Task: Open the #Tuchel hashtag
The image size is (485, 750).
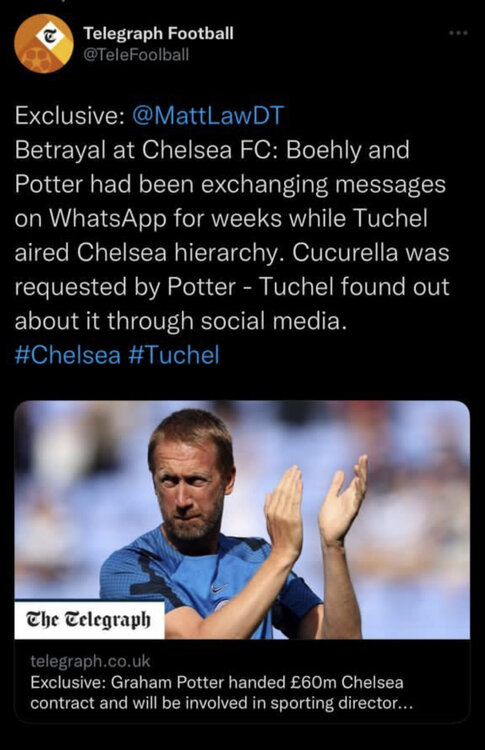Action: (174, 355)
